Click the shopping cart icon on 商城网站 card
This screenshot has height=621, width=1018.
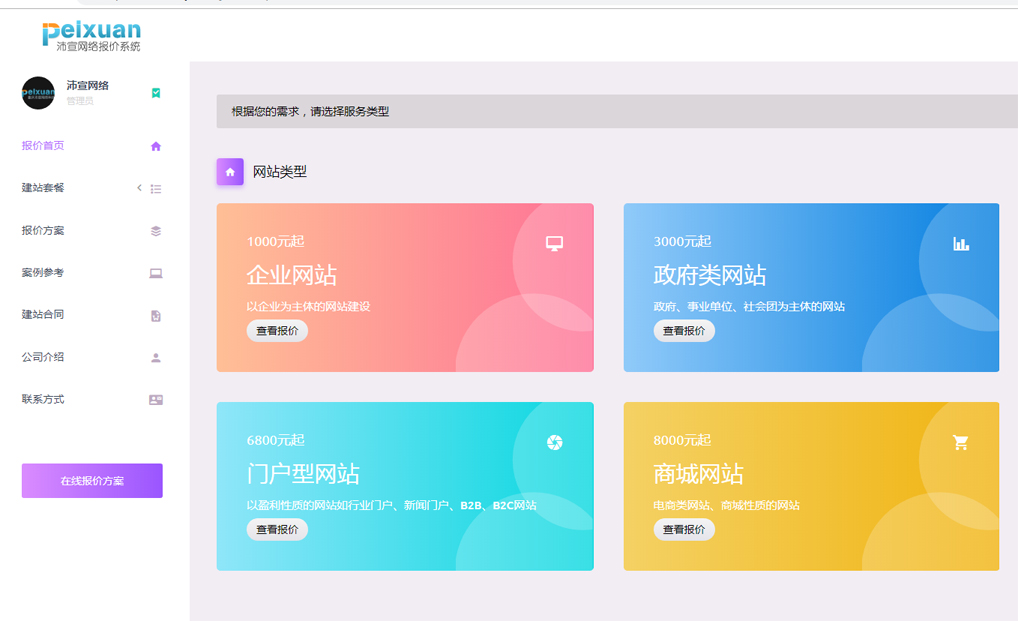pos(961,441)
